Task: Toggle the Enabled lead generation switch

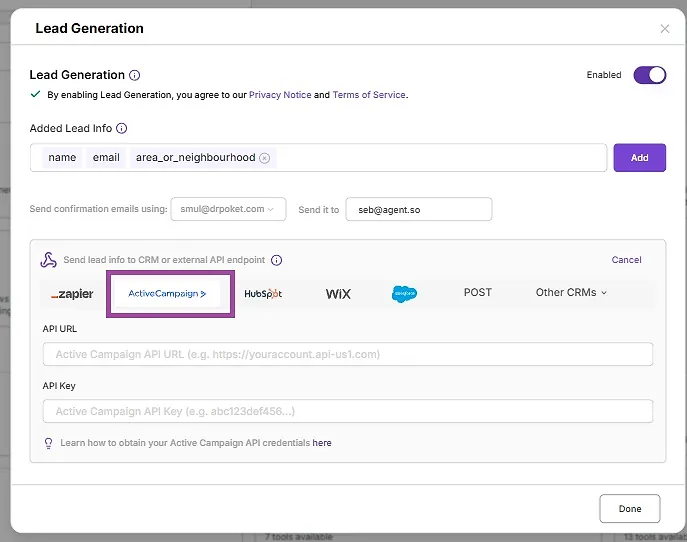Action: point(649,75)
